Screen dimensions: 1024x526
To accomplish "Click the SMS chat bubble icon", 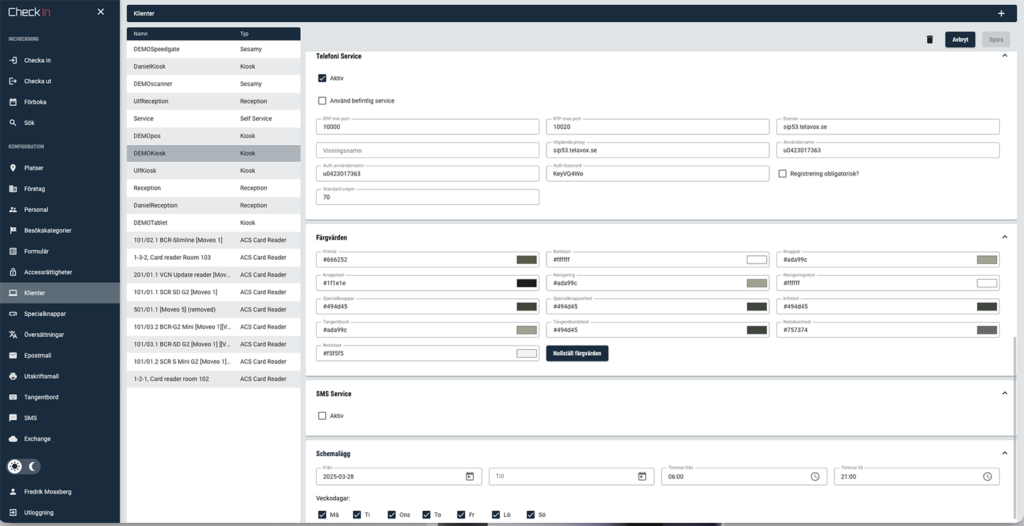I will 13,418.
